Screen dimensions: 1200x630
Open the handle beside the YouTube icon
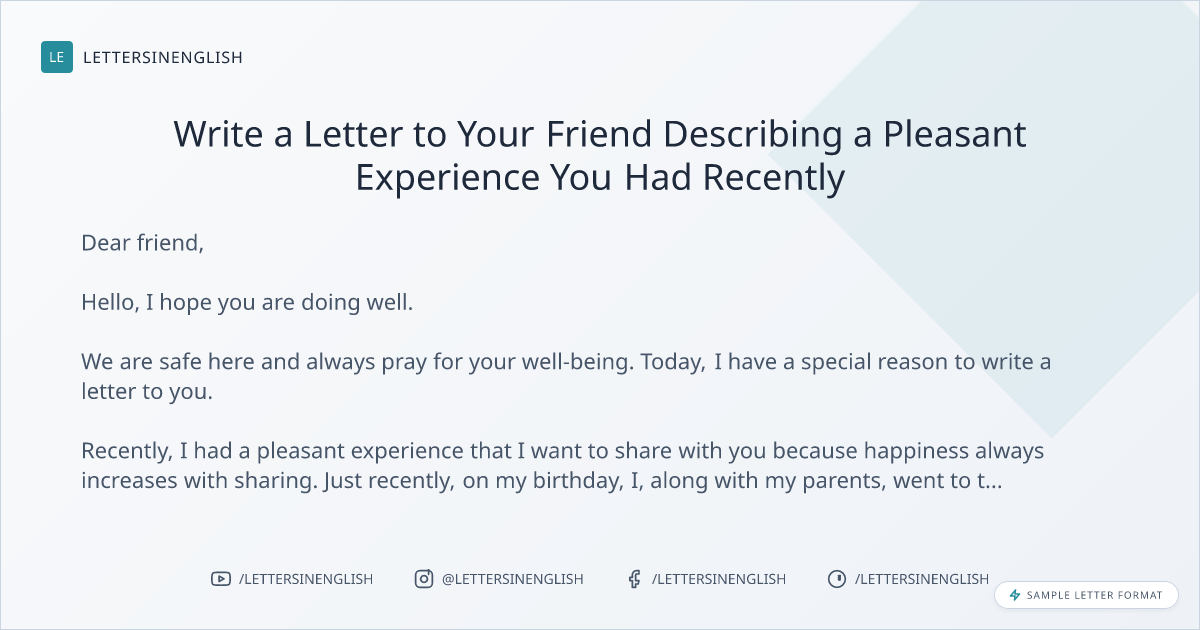tap(306, 579)
